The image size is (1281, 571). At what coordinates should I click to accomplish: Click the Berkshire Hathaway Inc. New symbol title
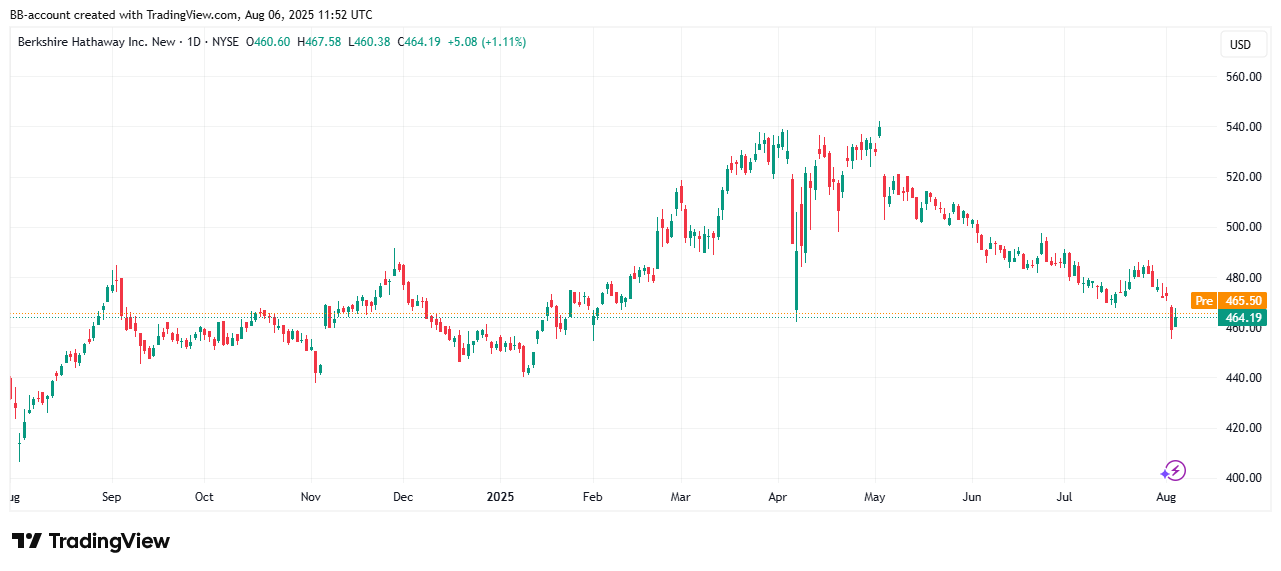95,42
